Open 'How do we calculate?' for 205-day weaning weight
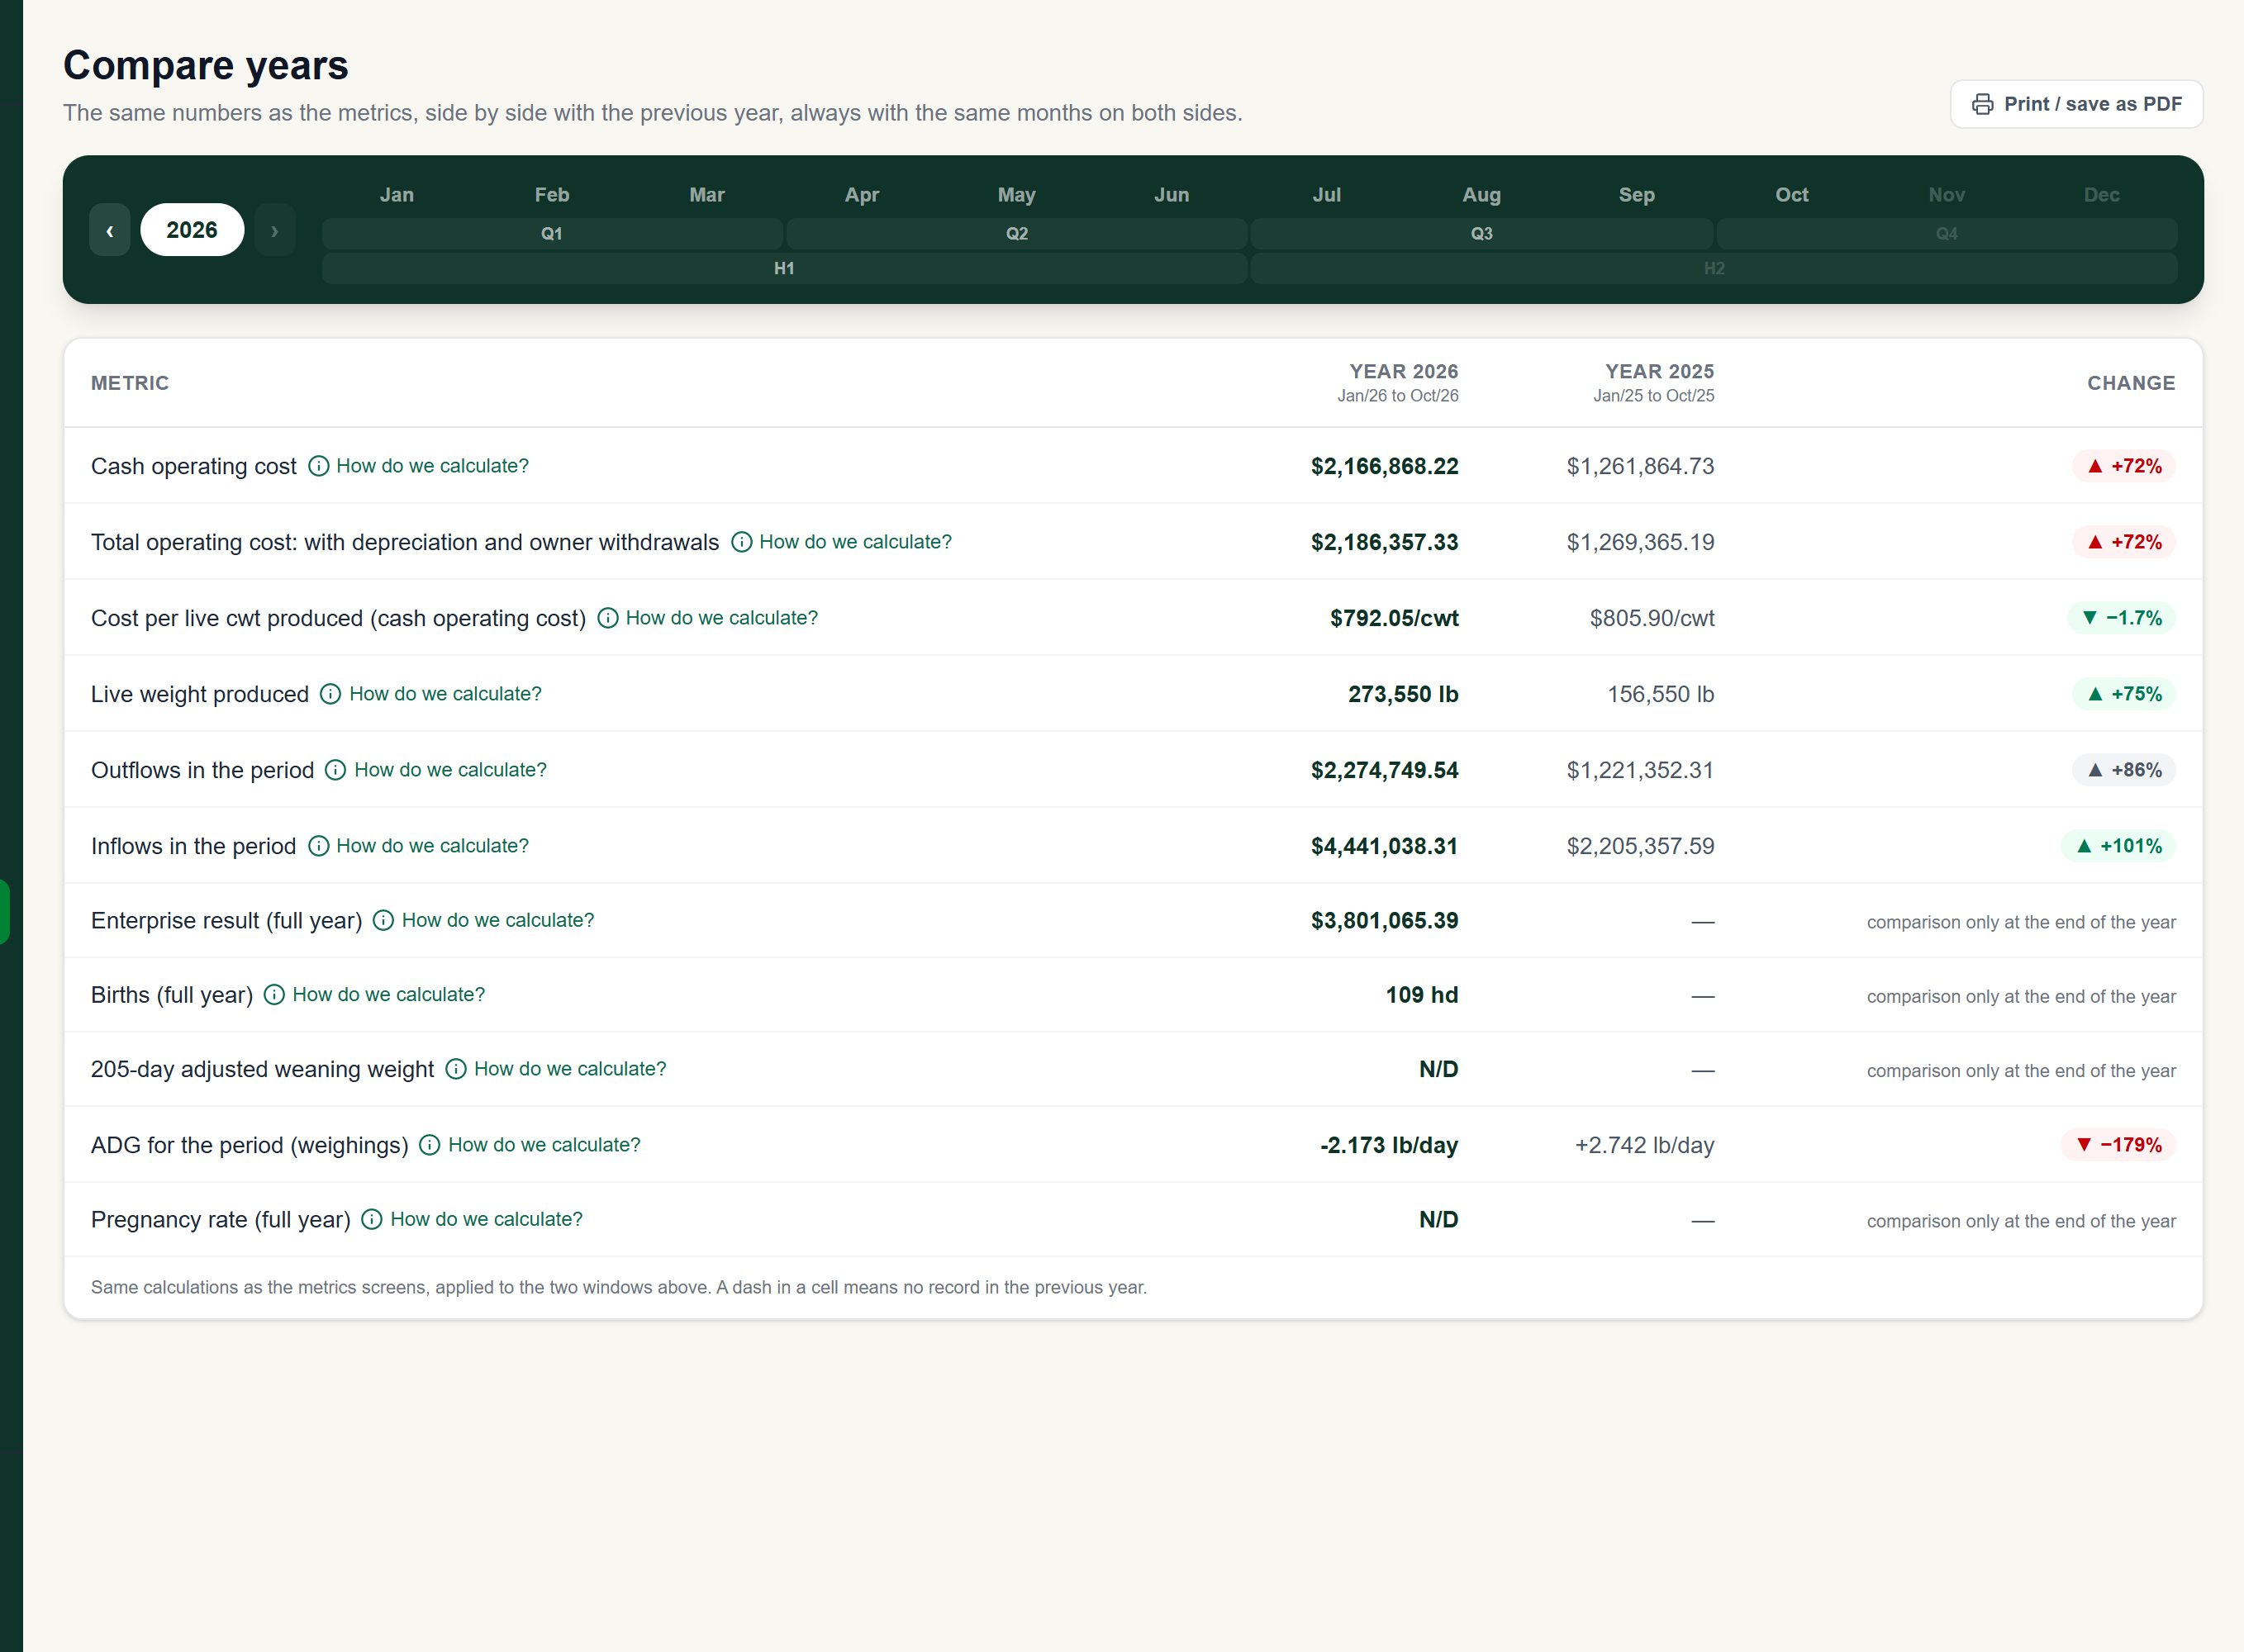2244x1652 pixels. point(570,1069)
